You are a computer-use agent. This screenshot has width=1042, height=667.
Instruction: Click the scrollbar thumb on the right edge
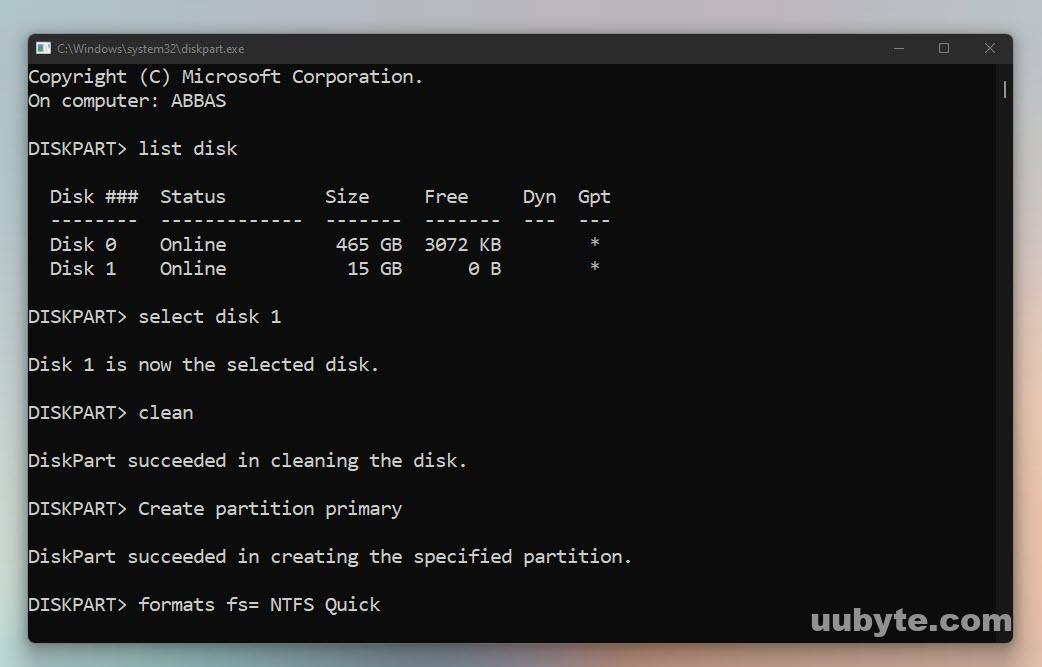point(1004,89)
